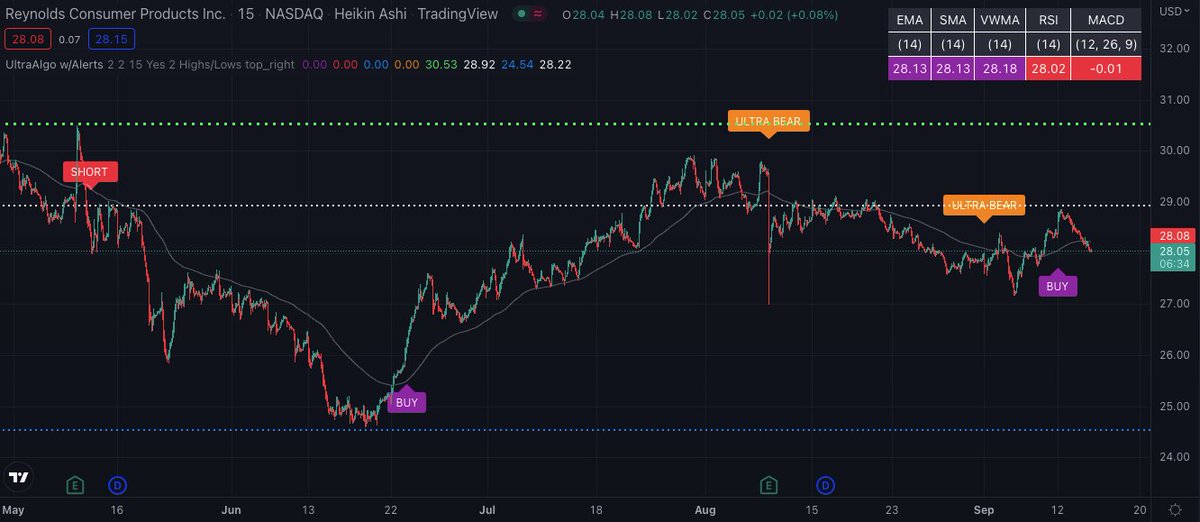
Task: Select the SHORT signal label
Action: (91, 172)
